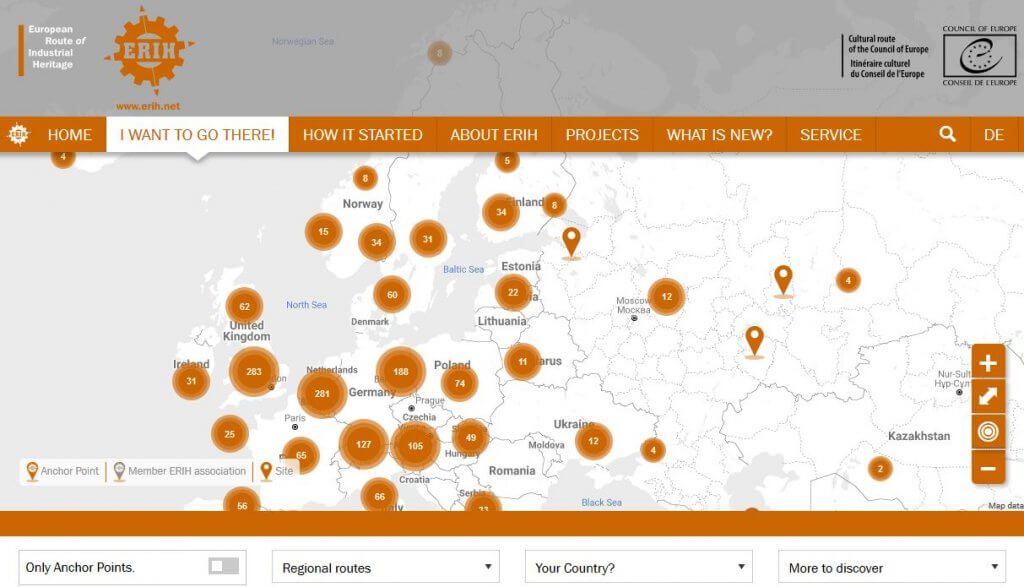Viewport: 1024px width, 587px height.
Task: Open cluster 62 over Scotland
Action: pyautogui.click(x=244, y=306)
